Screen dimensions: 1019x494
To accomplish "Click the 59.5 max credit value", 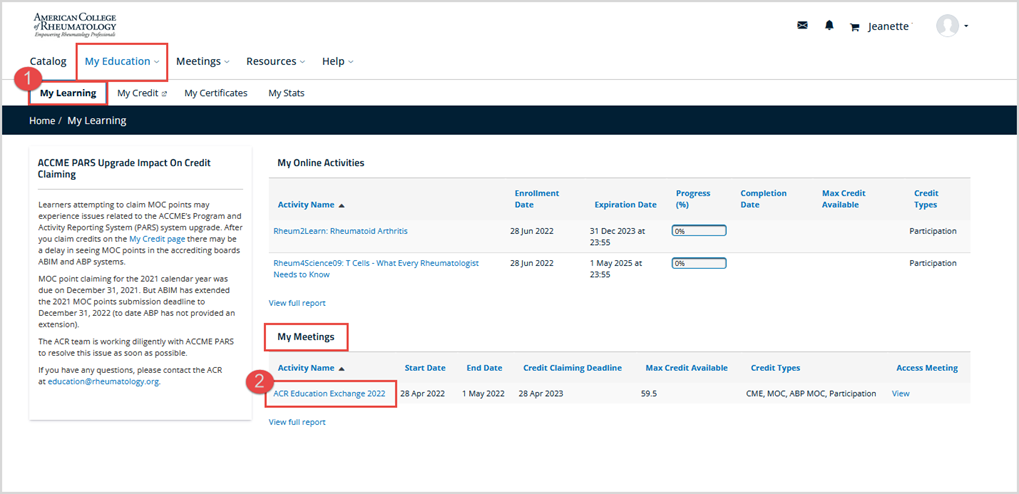I will (649, 393).
